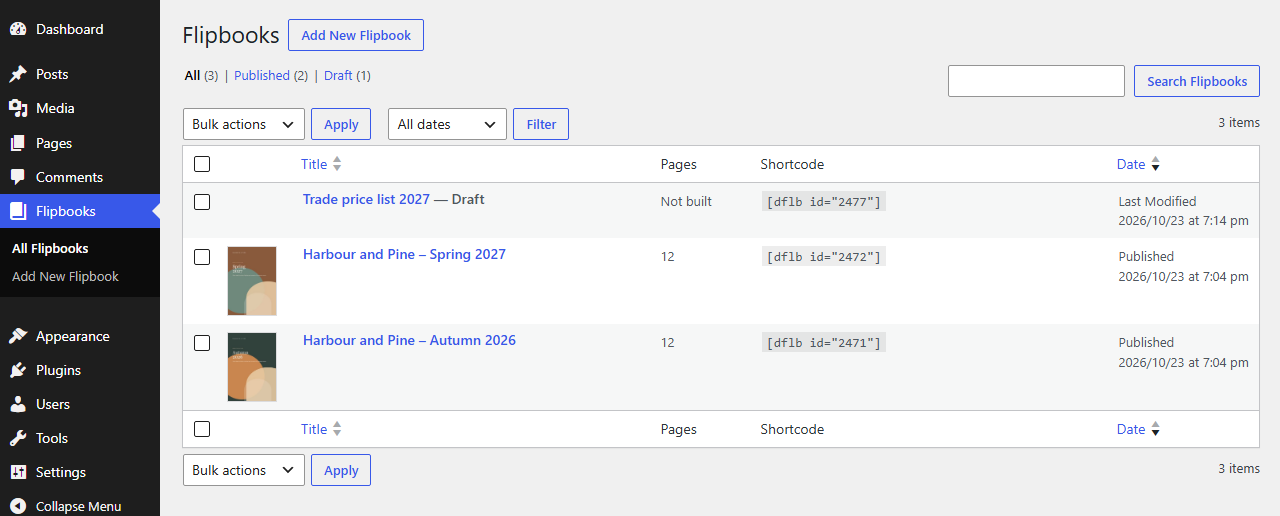
Task: Check the Harbour and Pine Autumn 2026 row
Action: click(x=202, y=343)
